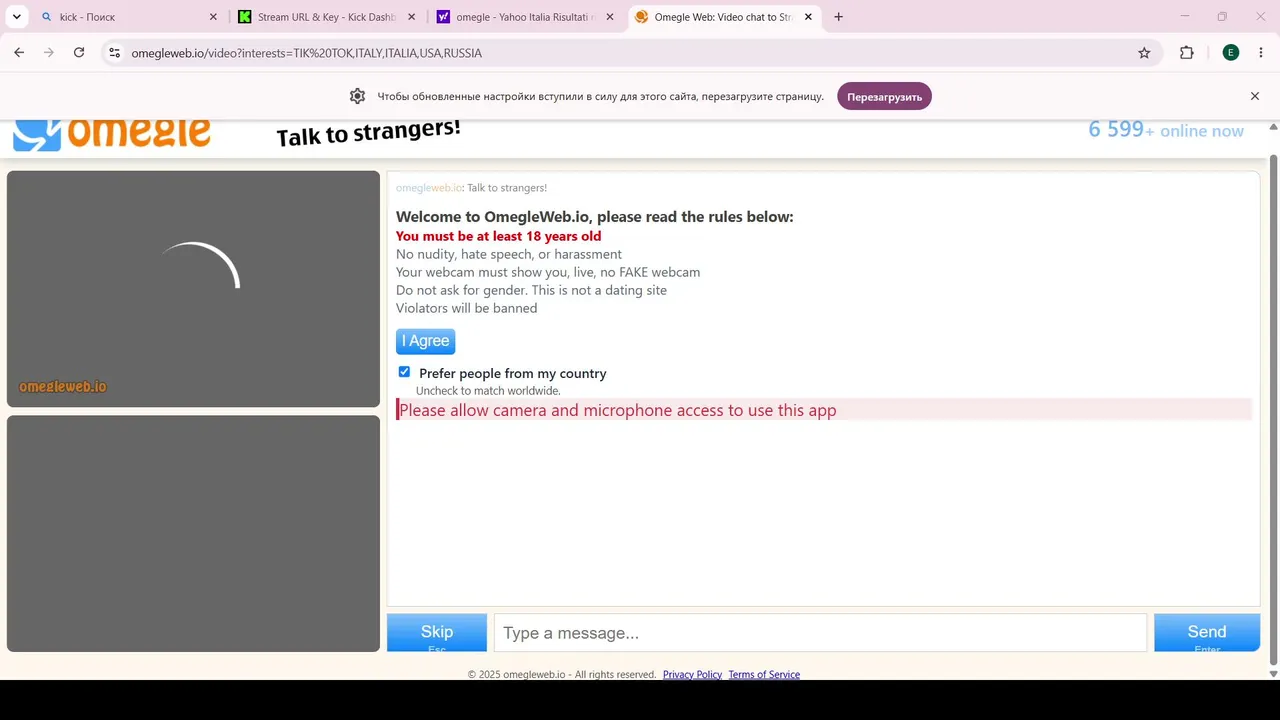This screenshot has height=720, width=1280.
Task: Click the address bar URL
Action: point(307,53)
